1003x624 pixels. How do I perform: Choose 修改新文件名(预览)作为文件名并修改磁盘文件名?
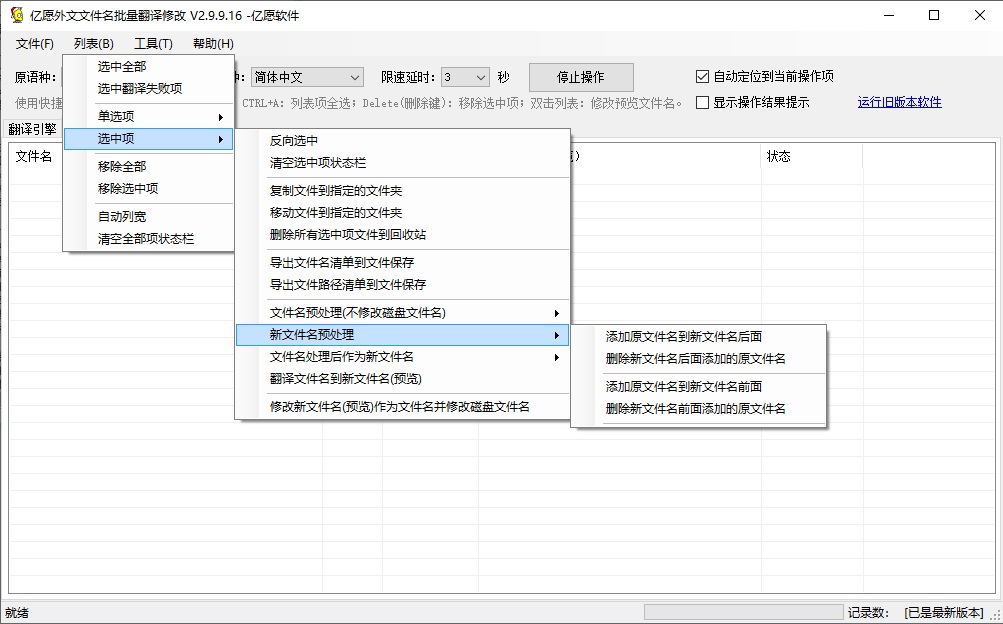click(402, 407)
